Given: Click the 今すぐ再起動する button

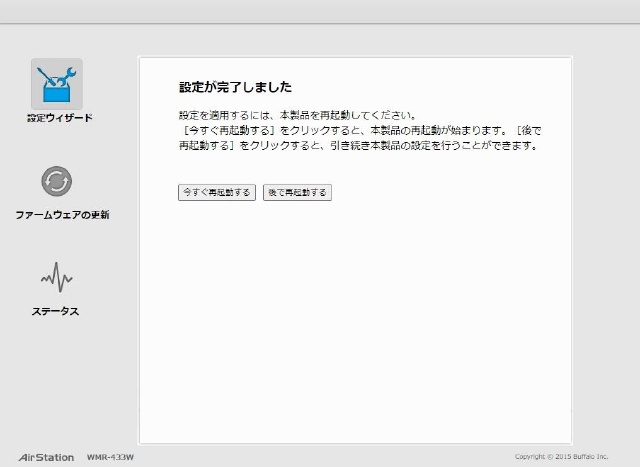Looking at the screenshot, I should [x=217, y=192].
